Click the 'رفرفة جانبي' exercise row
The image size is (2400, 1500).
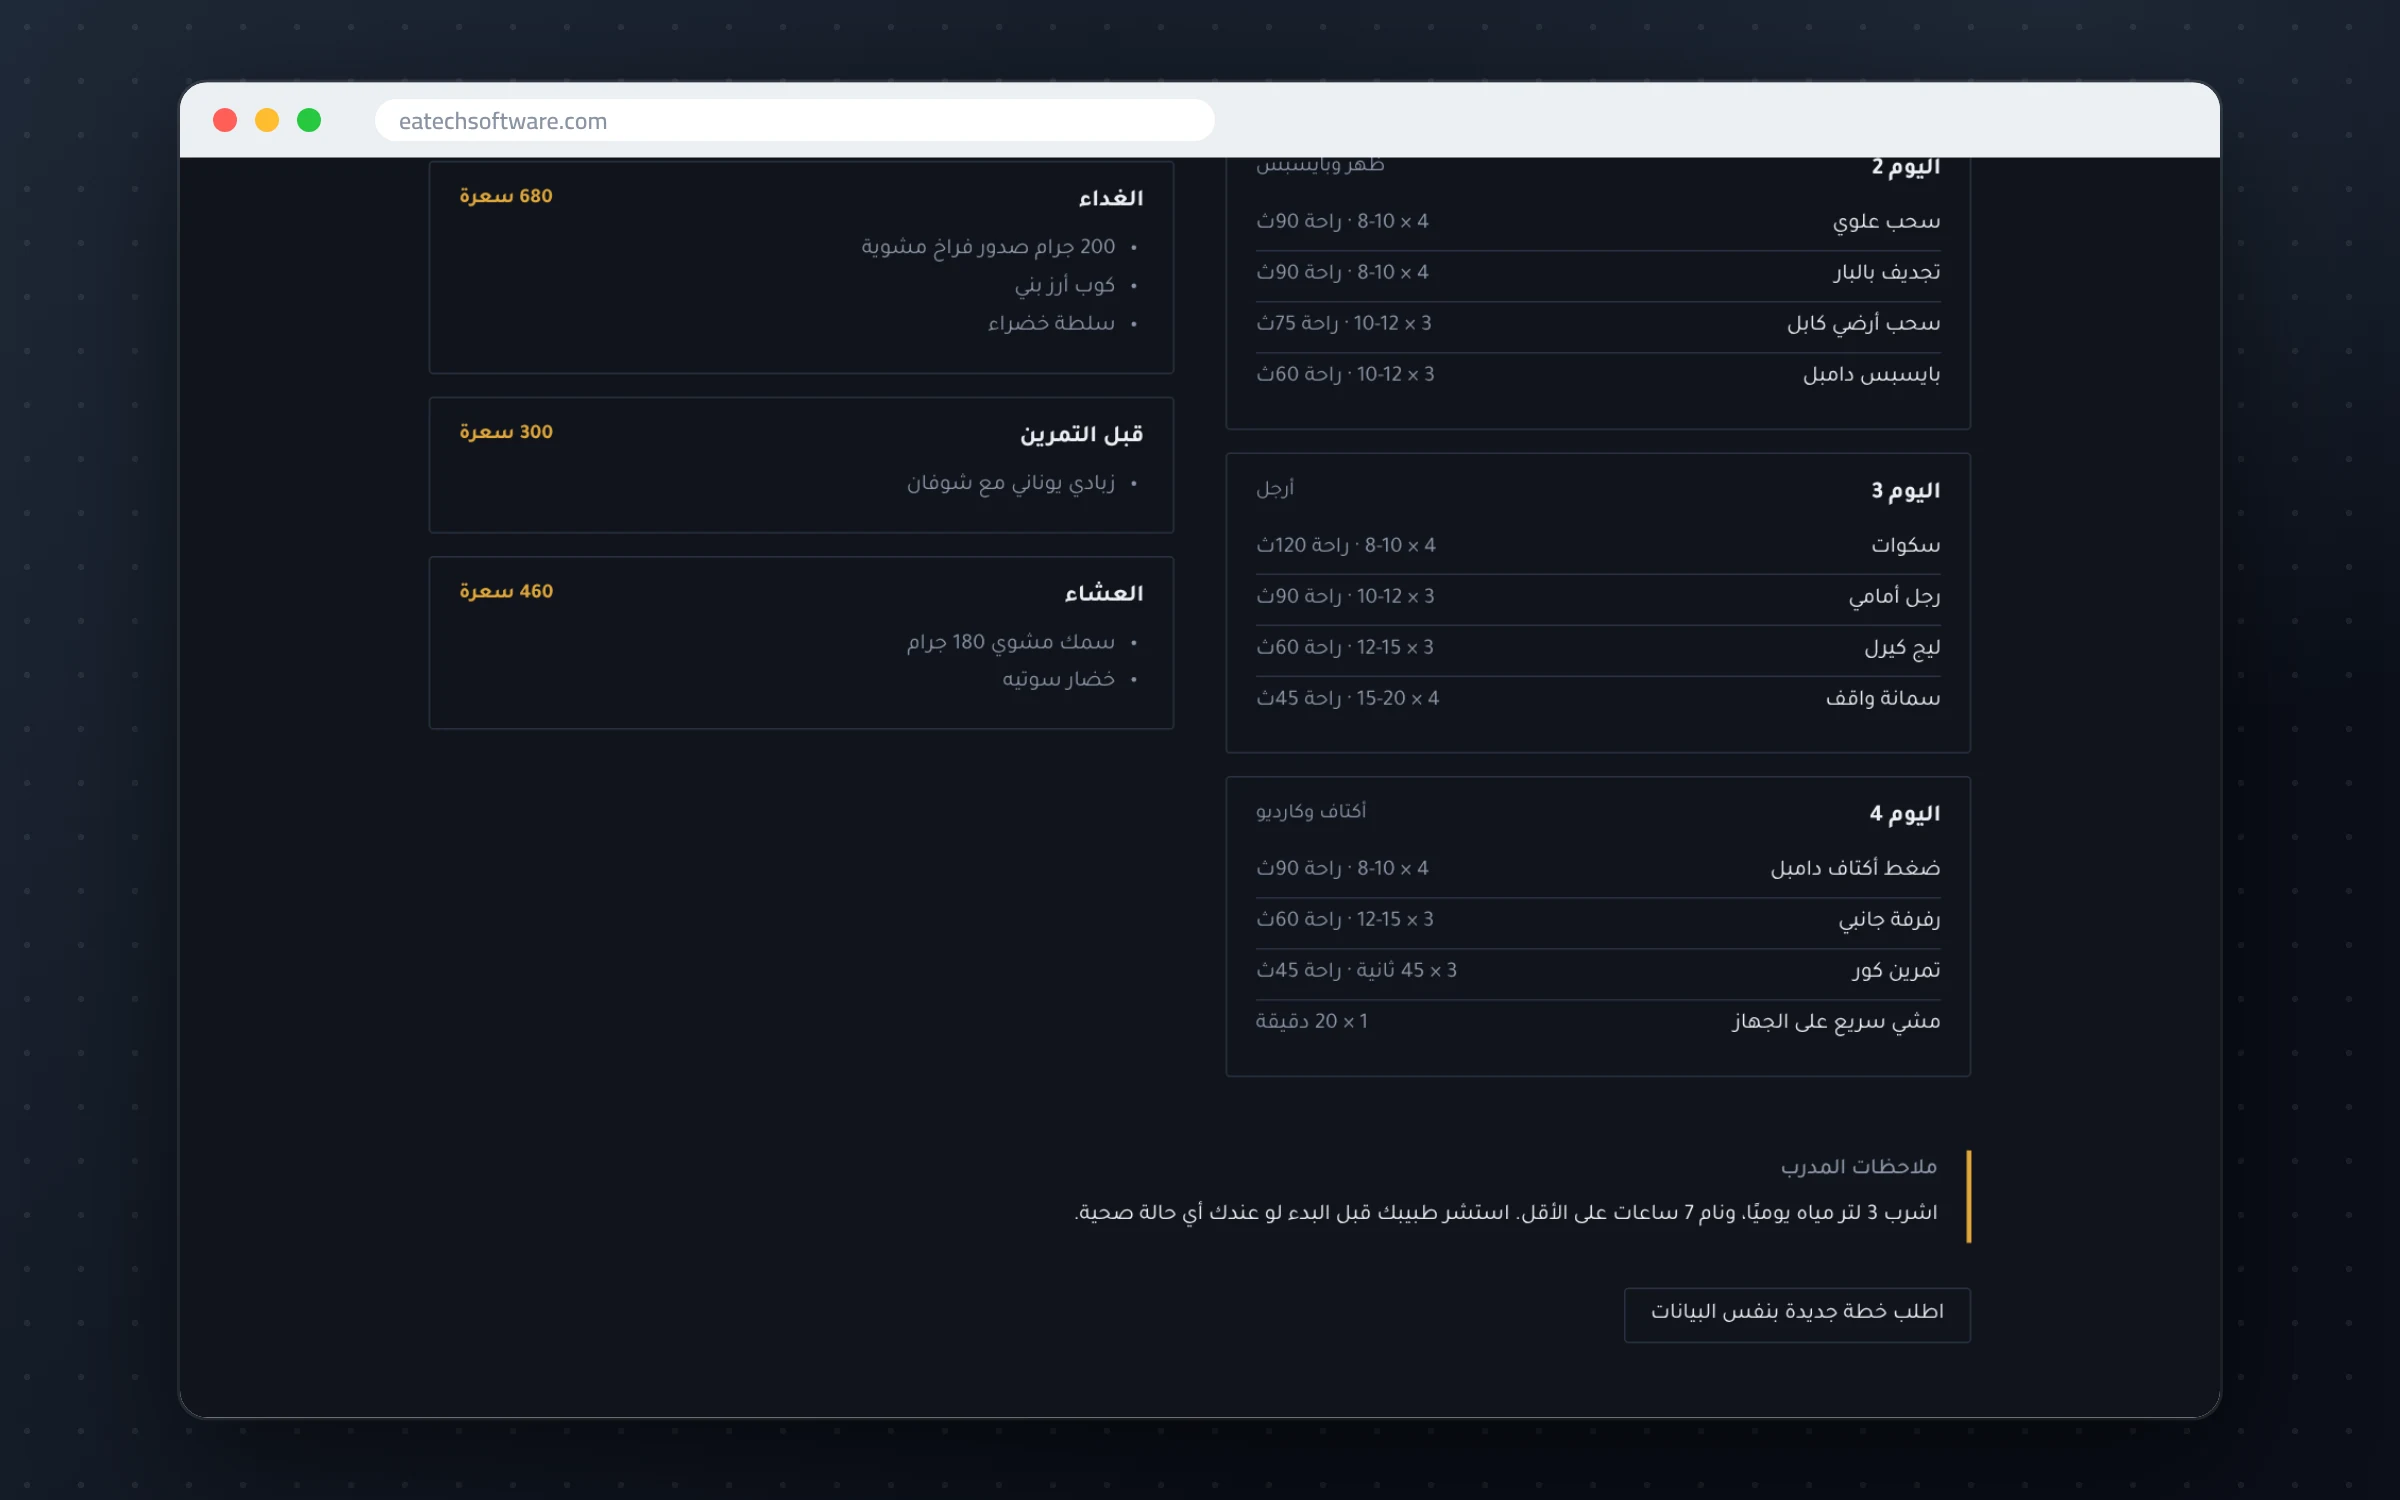click(x=1598, y=920)
